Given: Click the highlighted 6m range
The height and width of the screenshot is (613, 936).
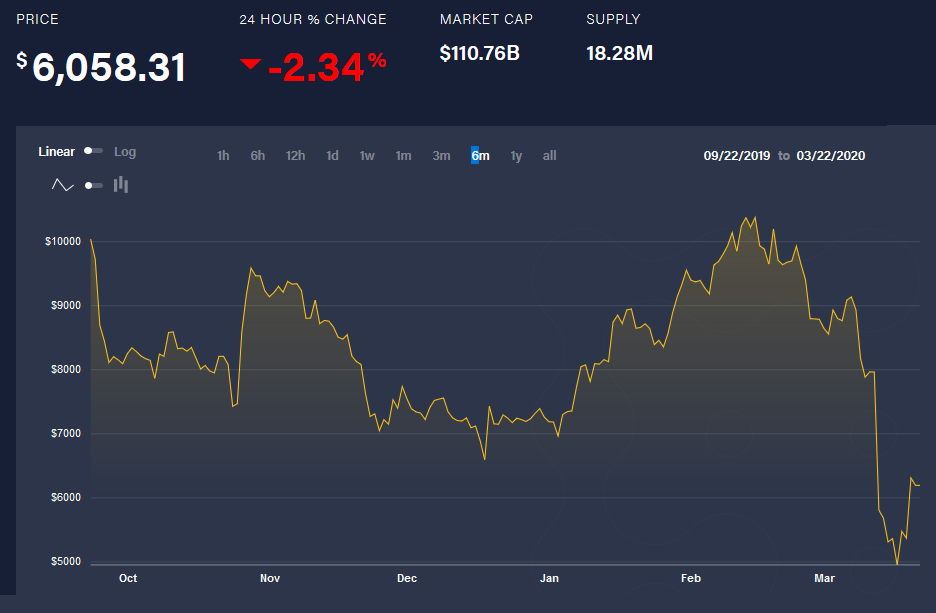Looking at the screenshot, I should (x=480, y=155).
